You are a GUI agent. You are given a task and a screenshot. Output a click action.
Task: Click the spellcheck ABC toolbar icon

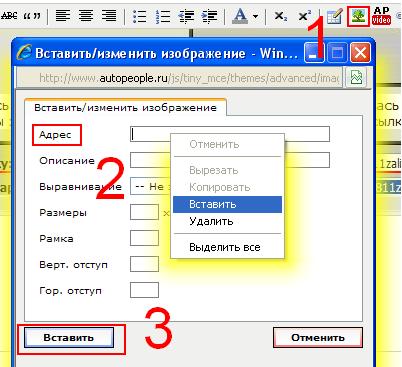point(9,16)
